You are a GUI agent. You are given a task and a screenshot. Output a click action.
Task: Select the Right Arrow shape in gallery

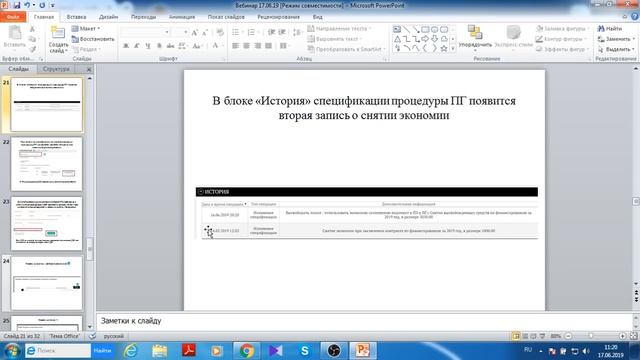click(x=425, y=39)
